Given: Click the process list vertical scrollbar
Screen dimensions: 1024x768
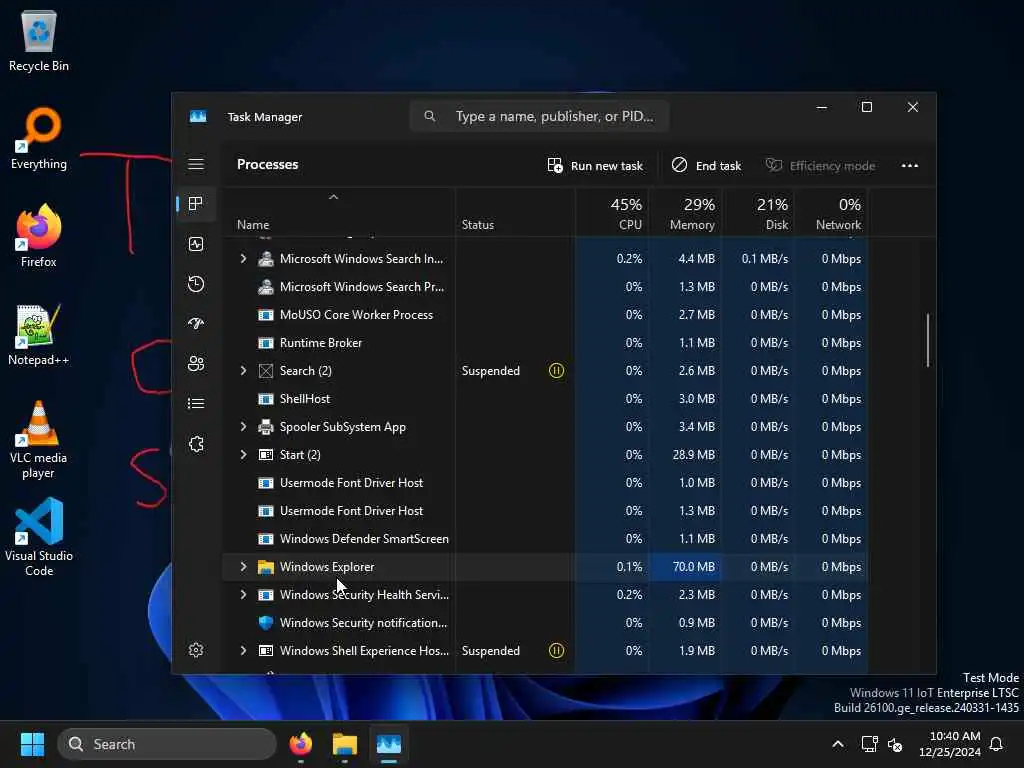Looking at the screenshot, I should click(927, 340).
